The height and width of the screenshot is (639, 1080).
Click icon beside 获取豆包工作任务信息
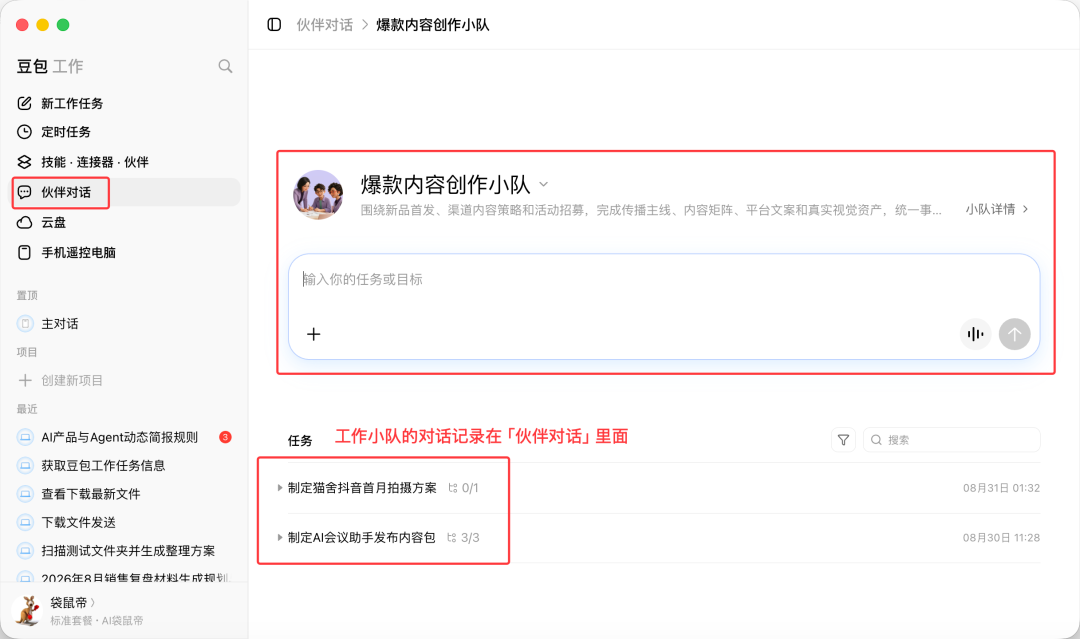(x=25, y=465)
